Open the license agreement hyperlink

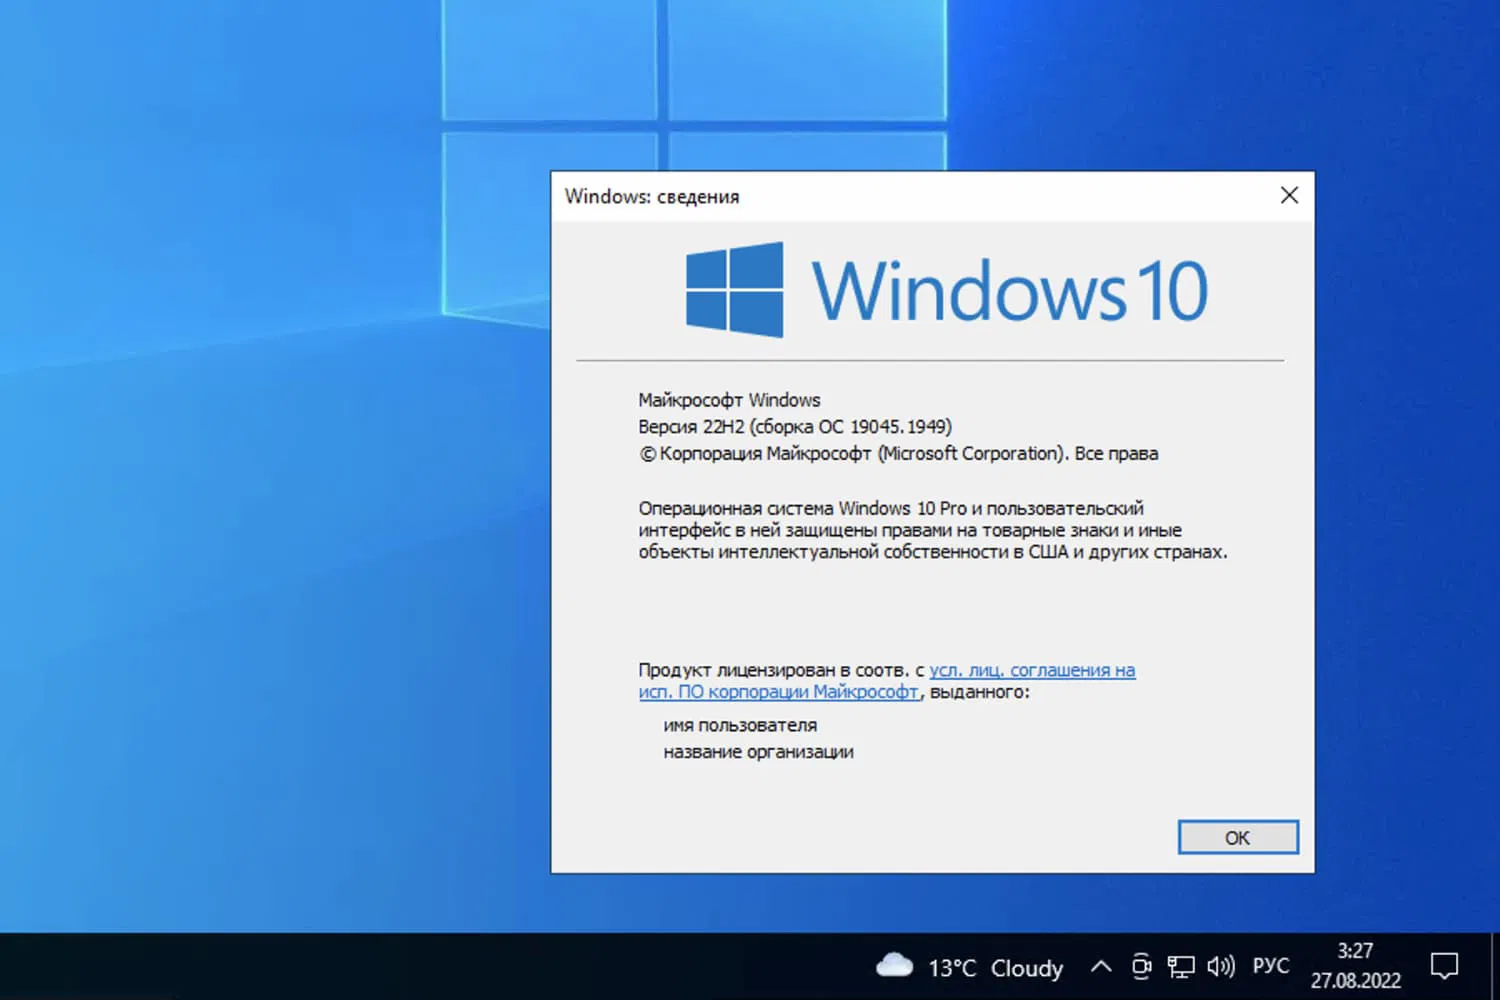1032,670
